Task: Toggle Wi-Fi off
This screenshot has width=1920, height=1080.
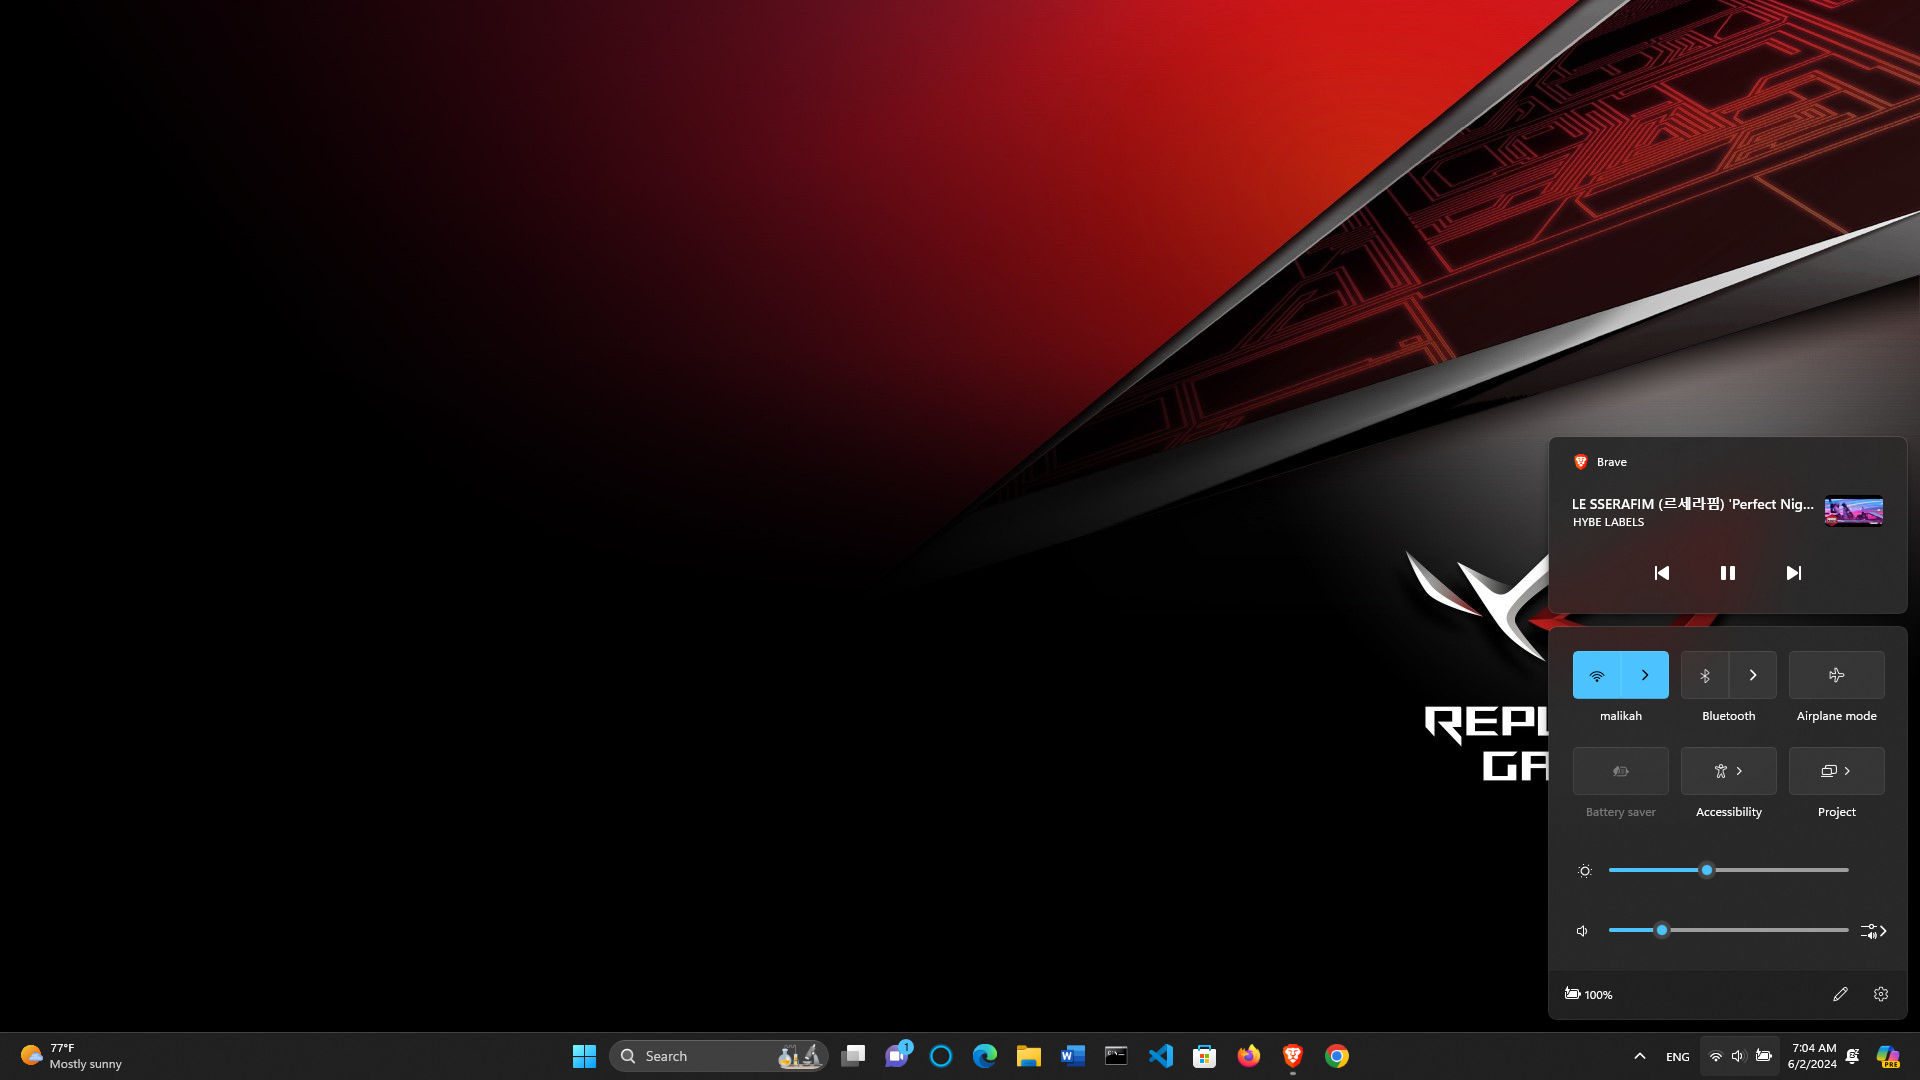Action: tap(1596, 675)
